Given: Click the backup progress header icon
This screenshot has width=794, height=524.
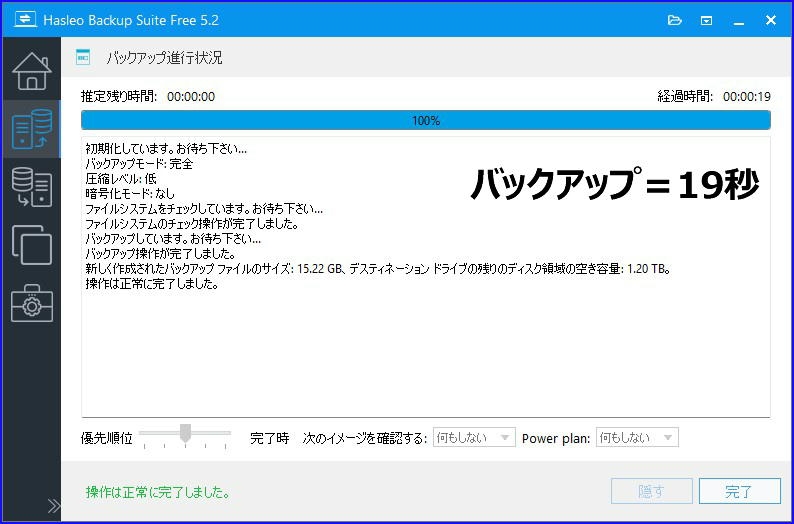Looking at the screenshot, I should click(83, 57).
